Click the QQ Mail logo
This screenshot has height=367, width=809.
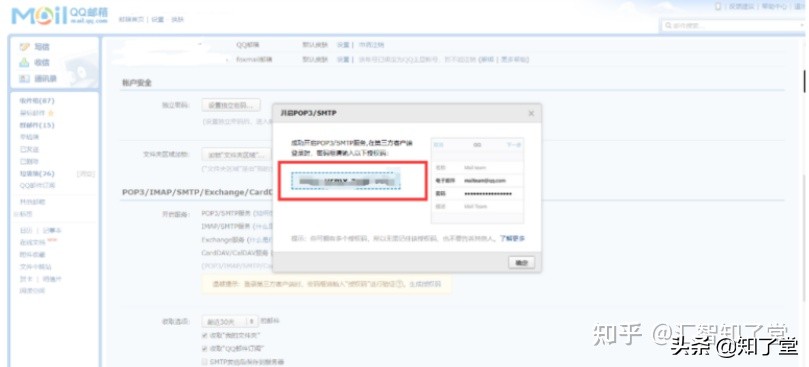59,16
